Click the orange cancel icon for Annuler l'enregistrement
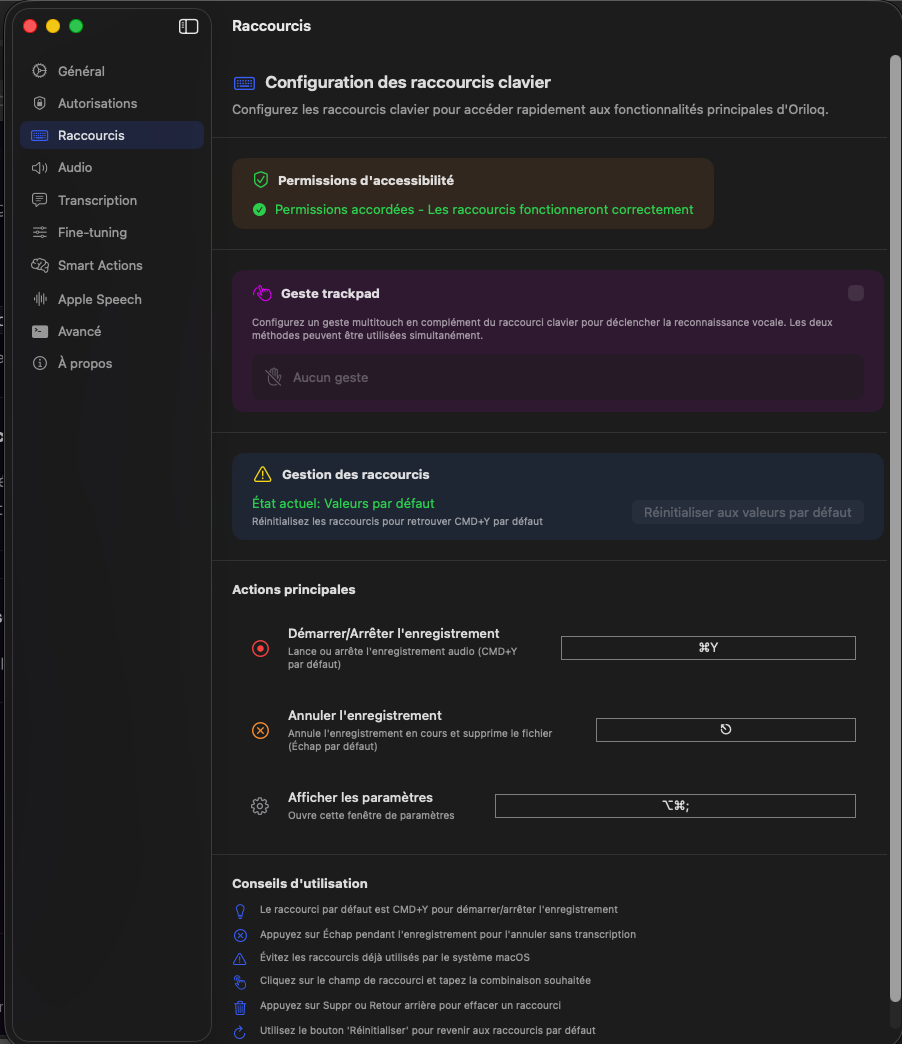Image resolution: width=902 pixels, height=1044 pixels. (260, 730)
